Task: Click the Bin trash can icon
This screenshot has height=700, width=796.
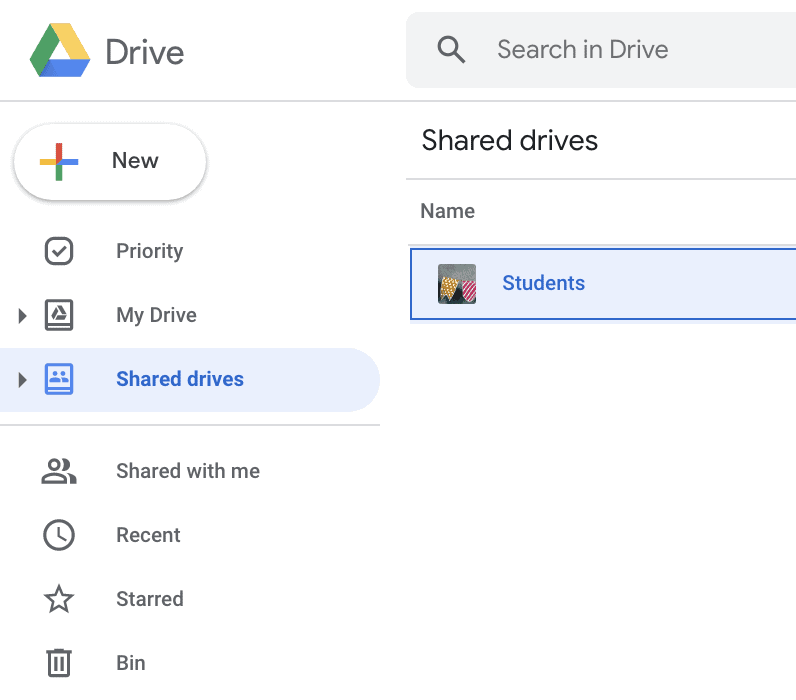Action: 59,663
